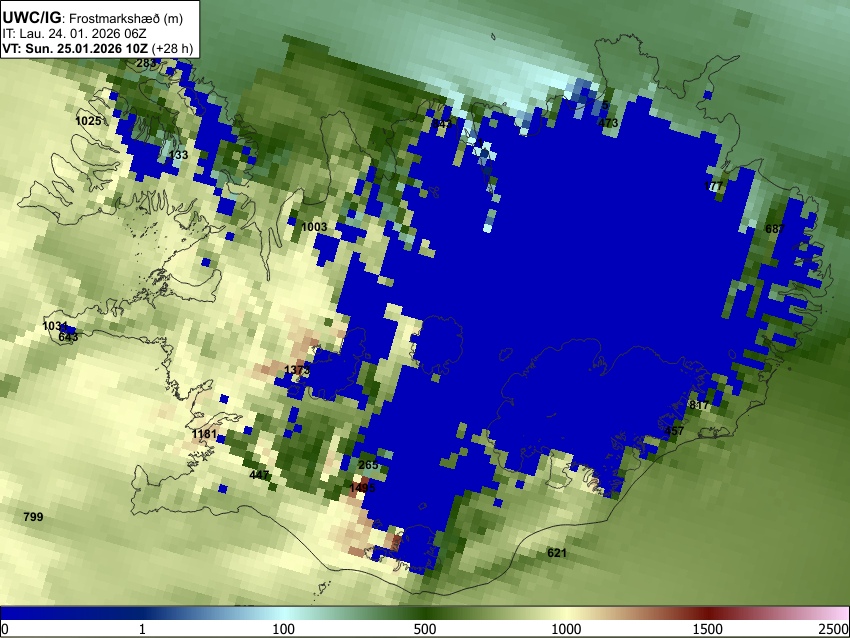Click the legend label 1500

(x=707, y=629)
